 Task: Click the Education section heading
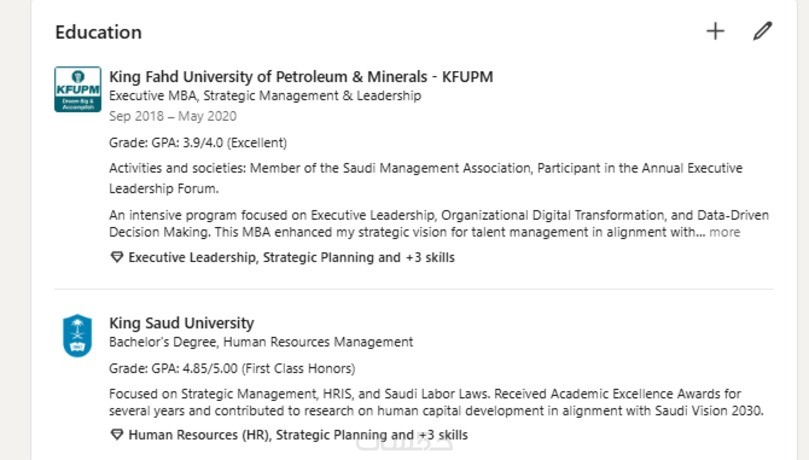(98, 32)
